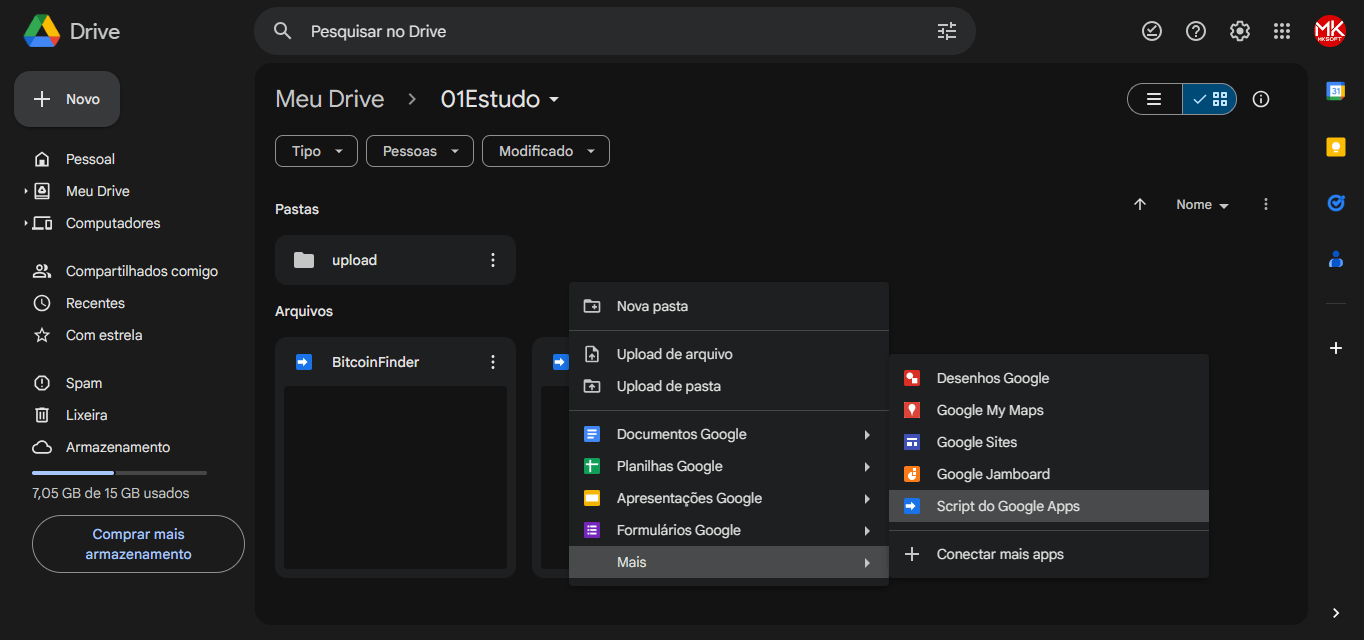
Task: Open the Modificado filter dropdown
Action: (x=545, y=151)
